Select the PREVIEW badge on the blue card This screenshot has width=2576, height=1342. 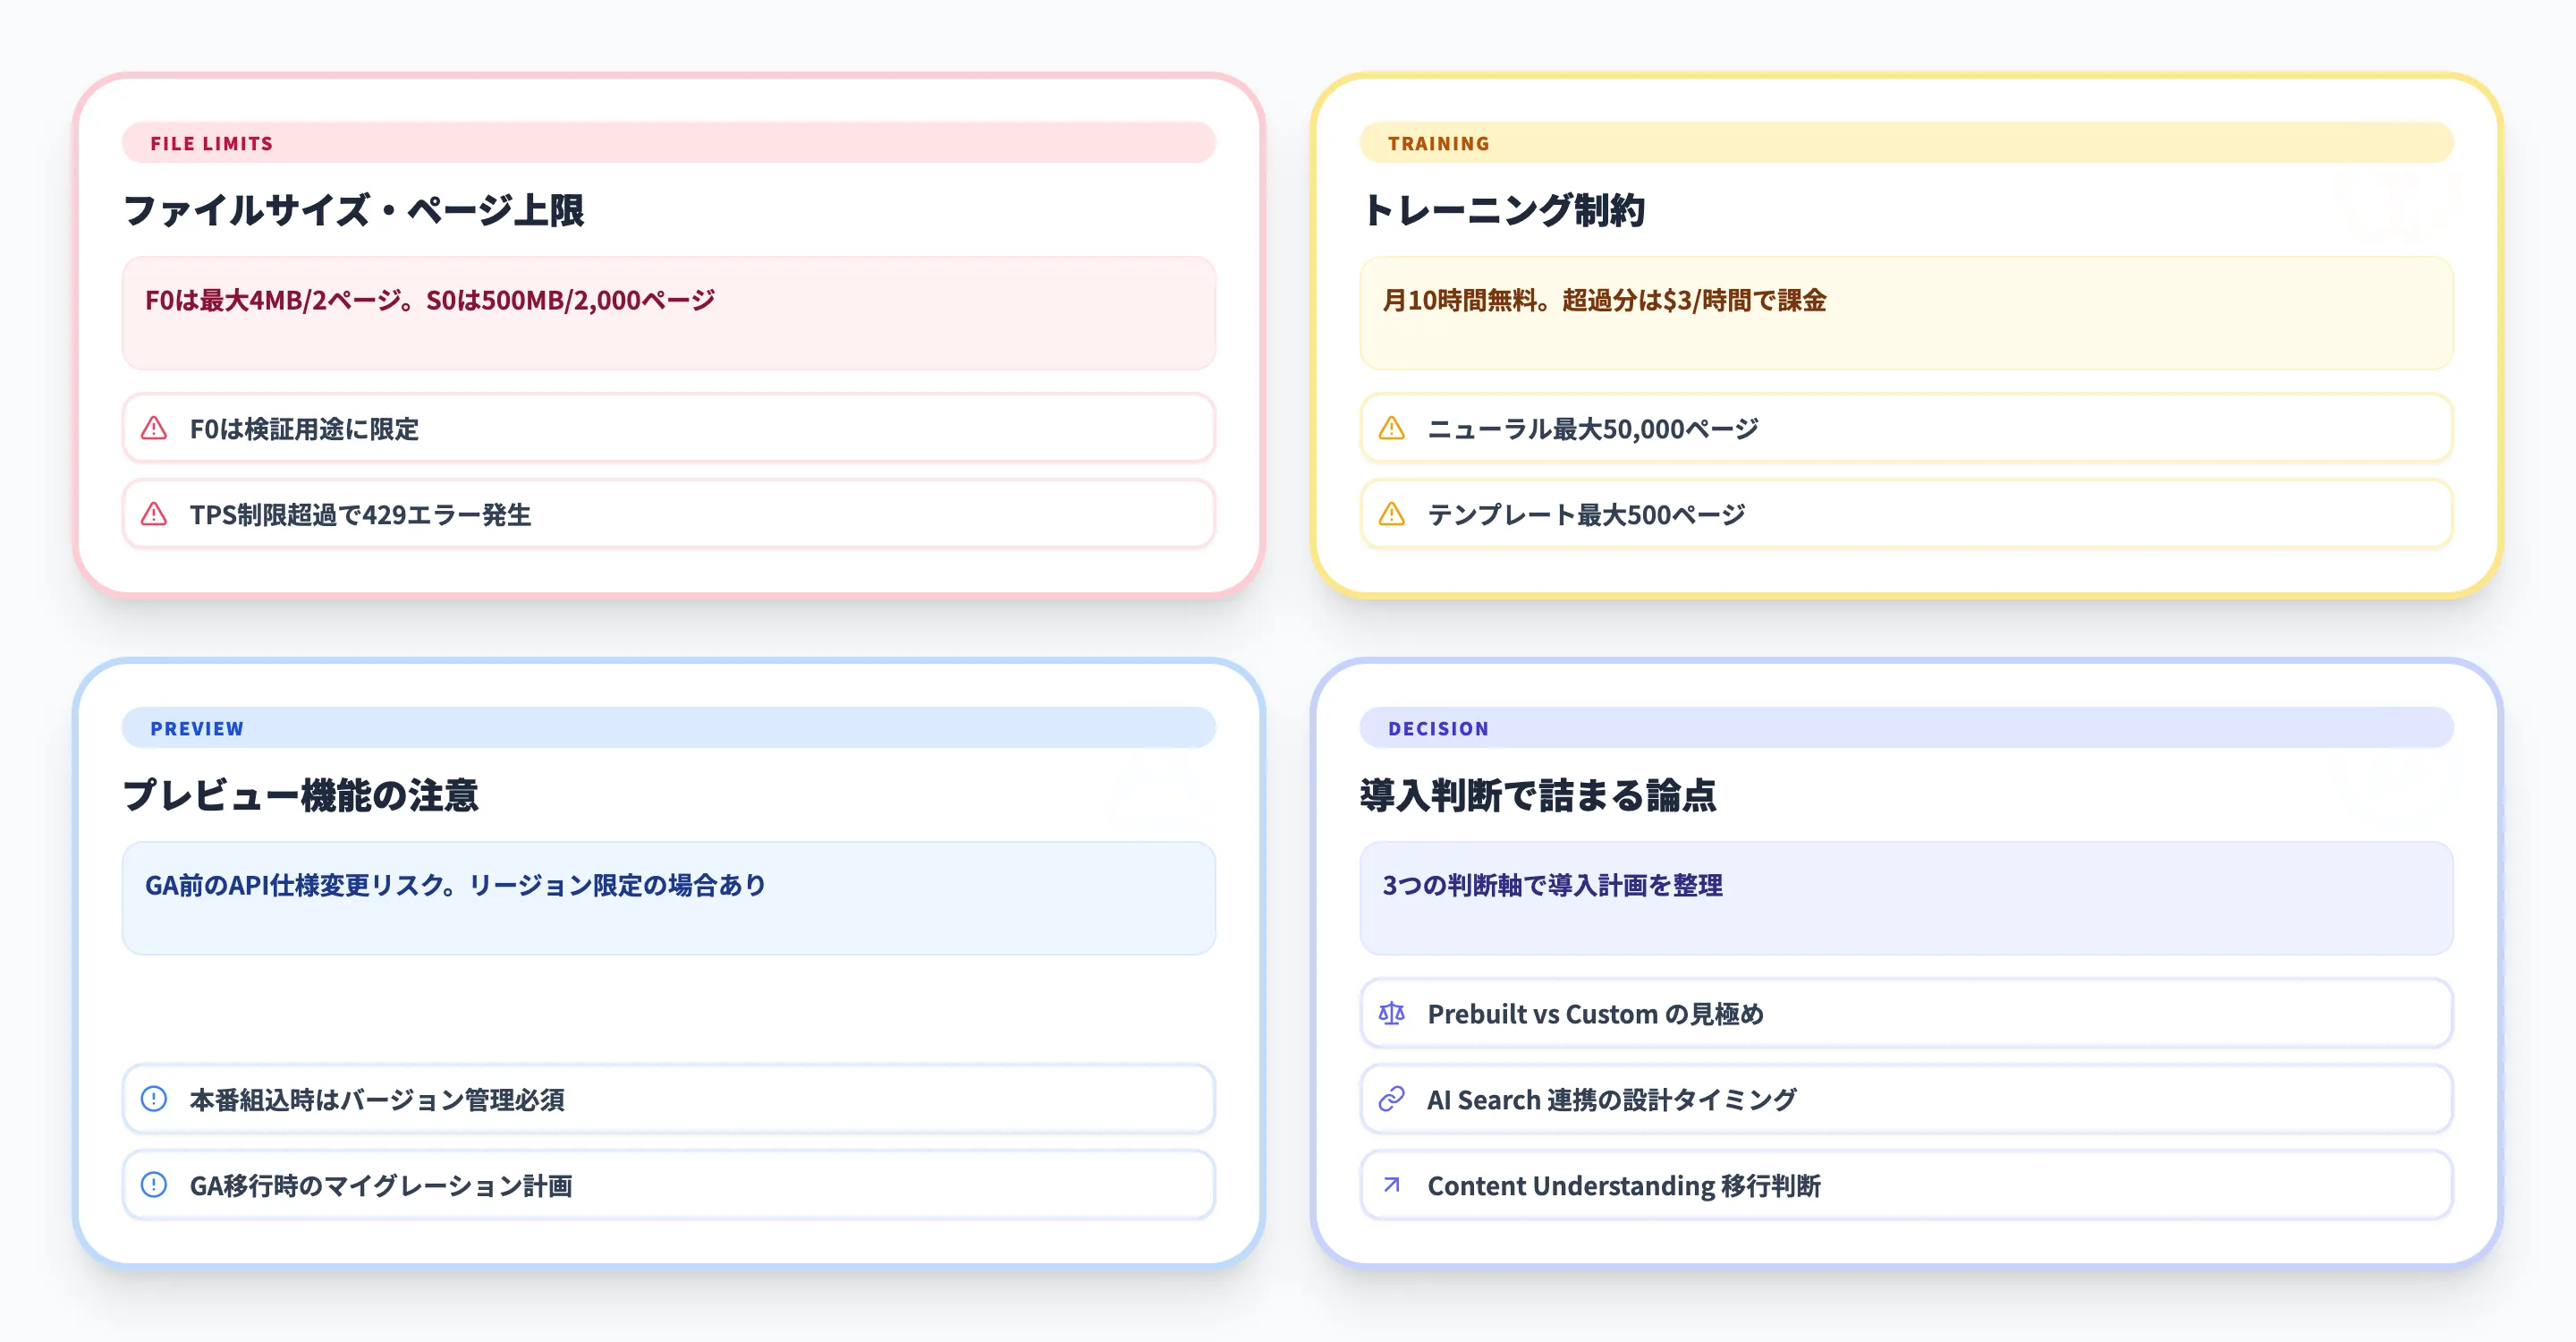click(x=196, y=728)
